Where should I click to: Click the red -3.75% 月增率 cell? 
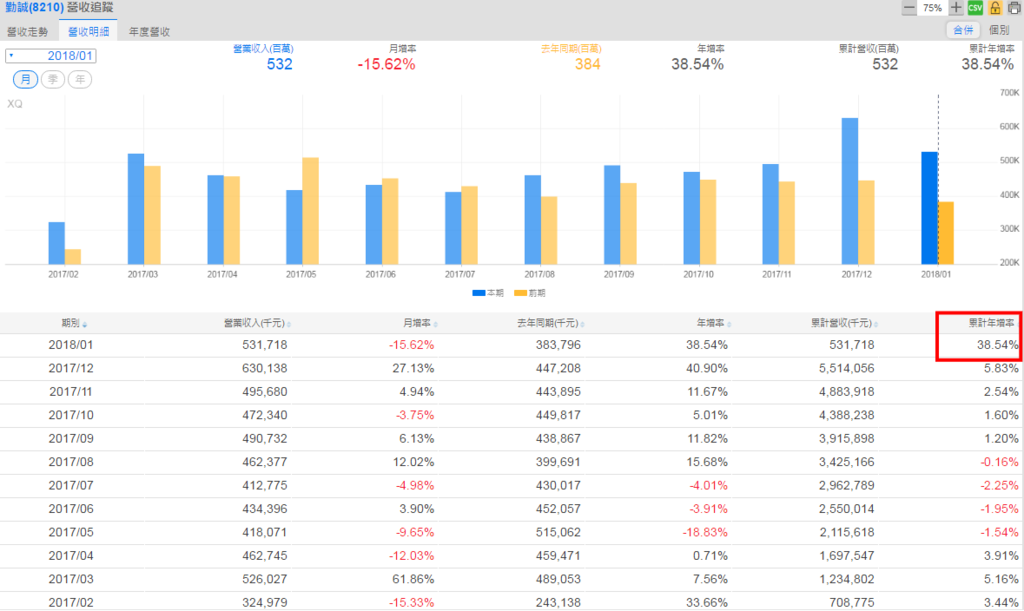coord(414,415)
